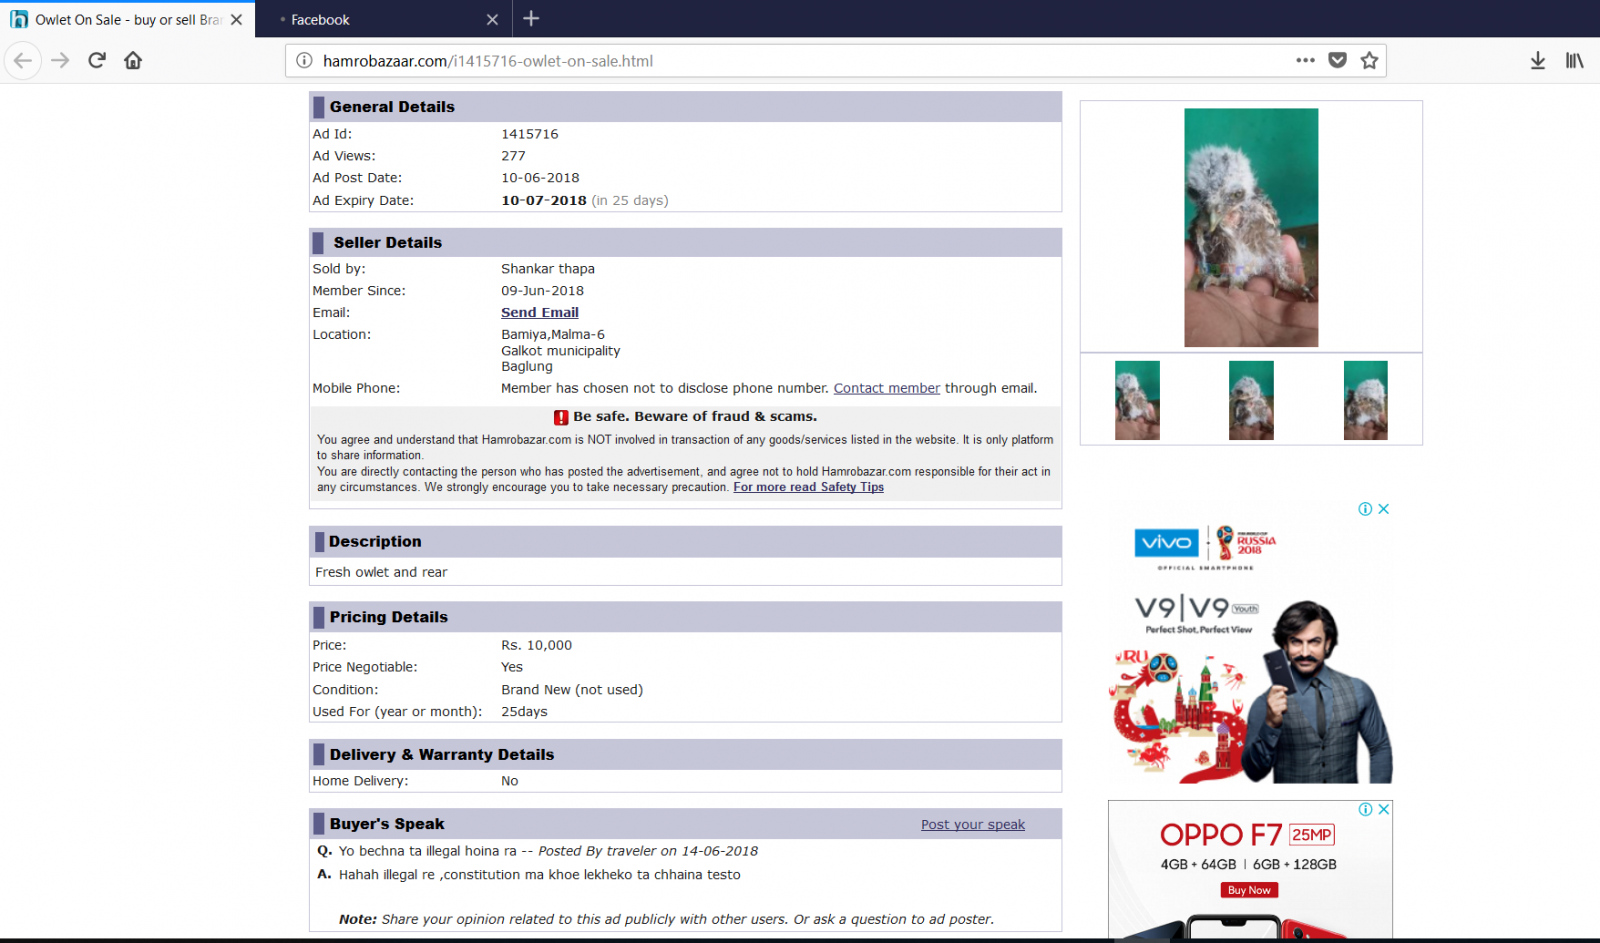The height and width of the screenshot is (943, 1600).
Task: Open the library sidebar icon
Action: point(1575,60)
